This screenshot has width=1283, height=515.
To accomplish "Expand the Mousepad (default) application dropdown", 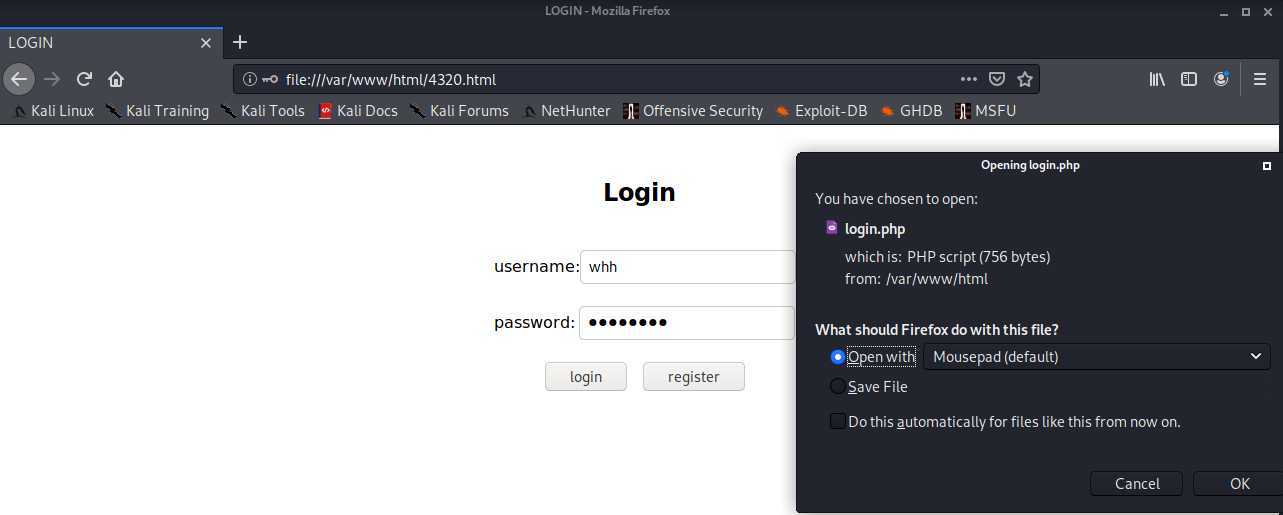I will 1097,356.
